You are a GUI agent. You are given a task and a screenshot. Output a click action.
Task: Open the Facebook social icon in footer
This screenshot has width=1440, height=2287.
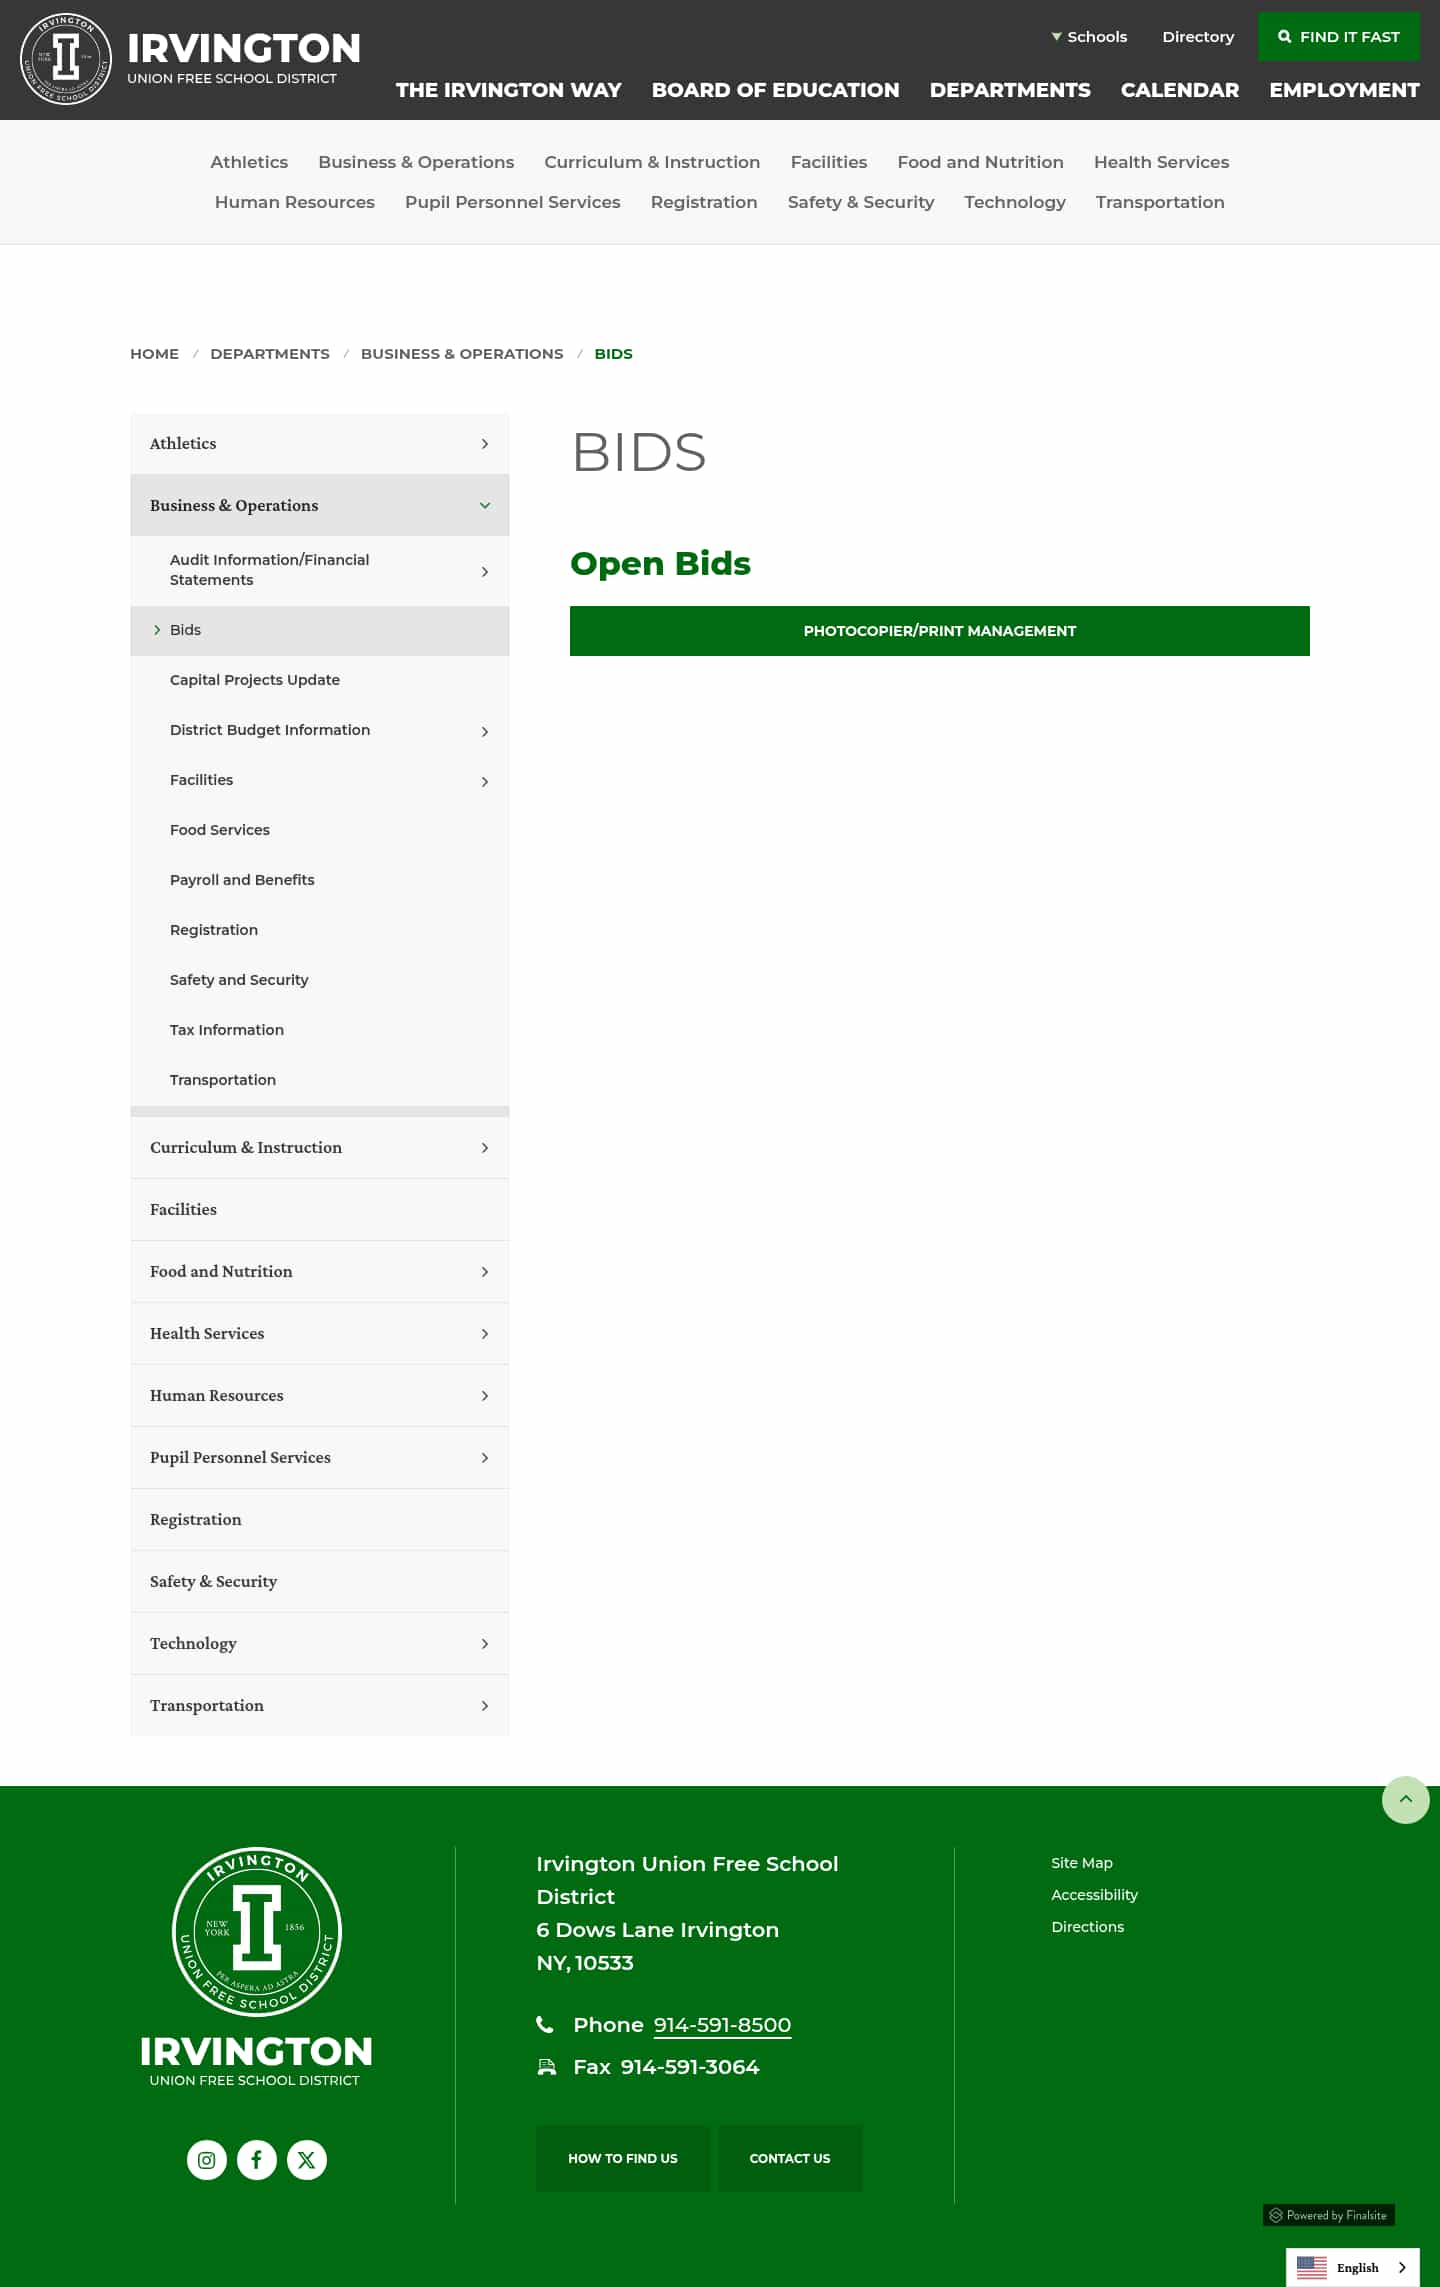coord(257,2160)
